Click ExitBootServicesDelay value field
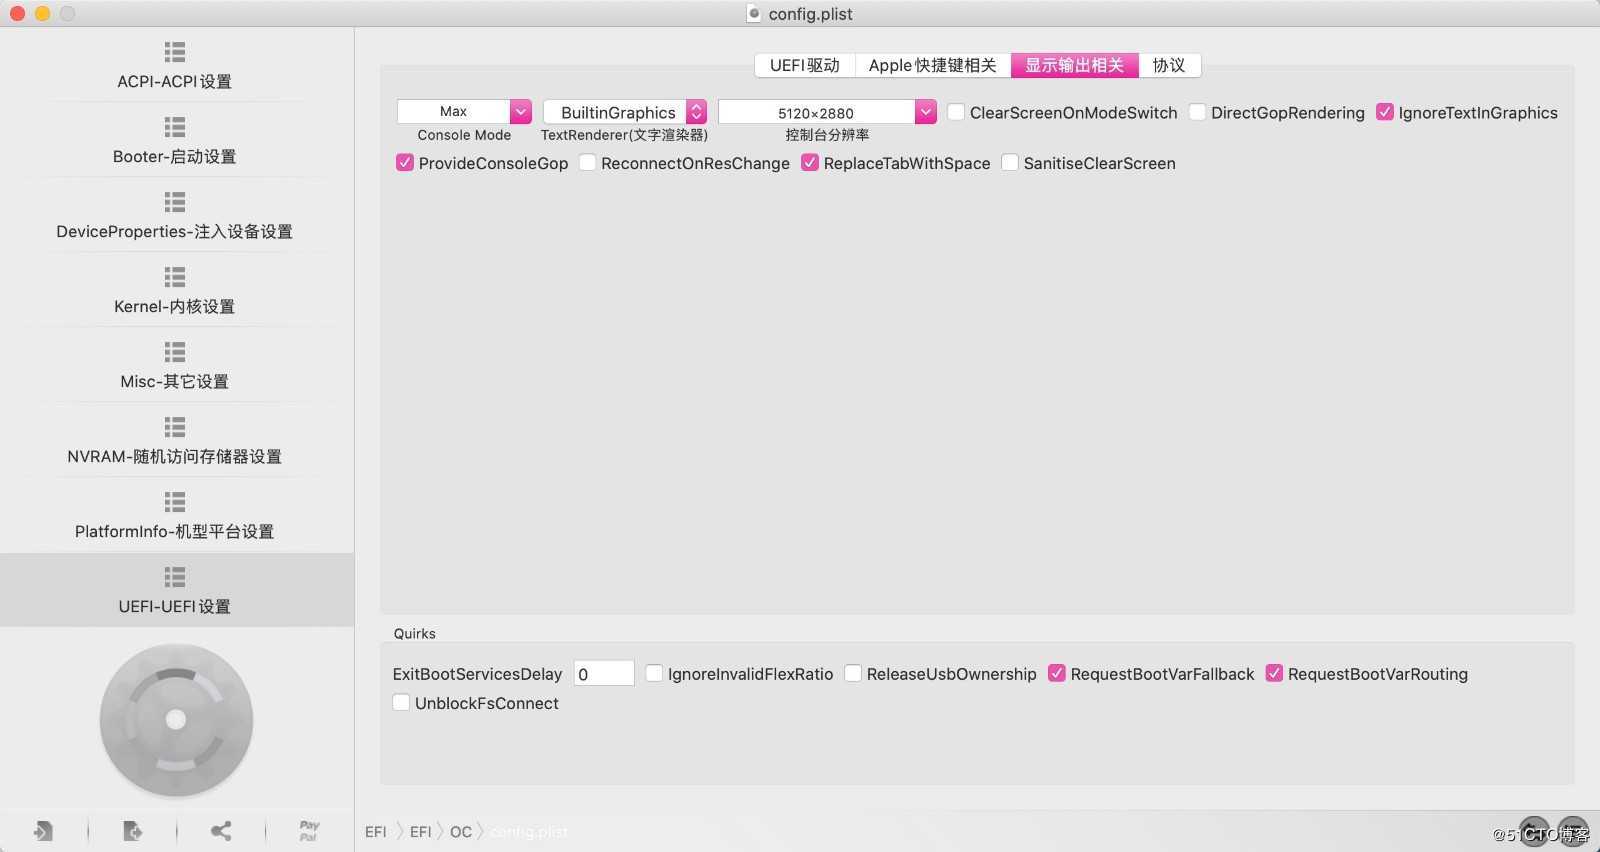 click(x=604, y=673)
